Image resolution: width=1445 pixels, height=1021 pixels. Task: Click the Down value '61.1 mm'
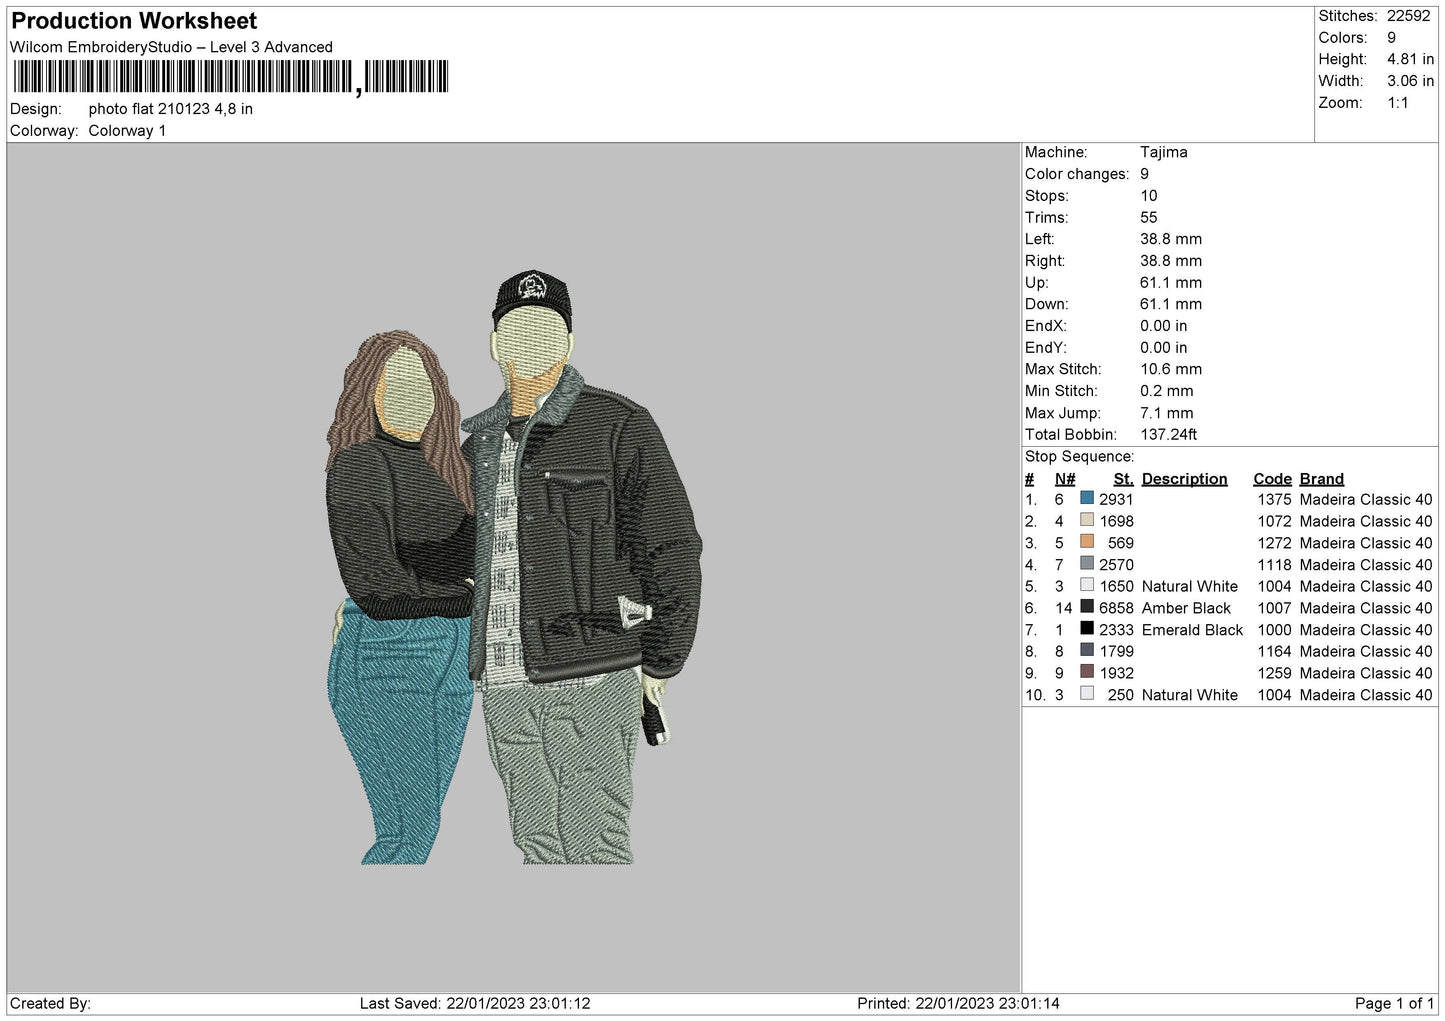(1171, 304)
